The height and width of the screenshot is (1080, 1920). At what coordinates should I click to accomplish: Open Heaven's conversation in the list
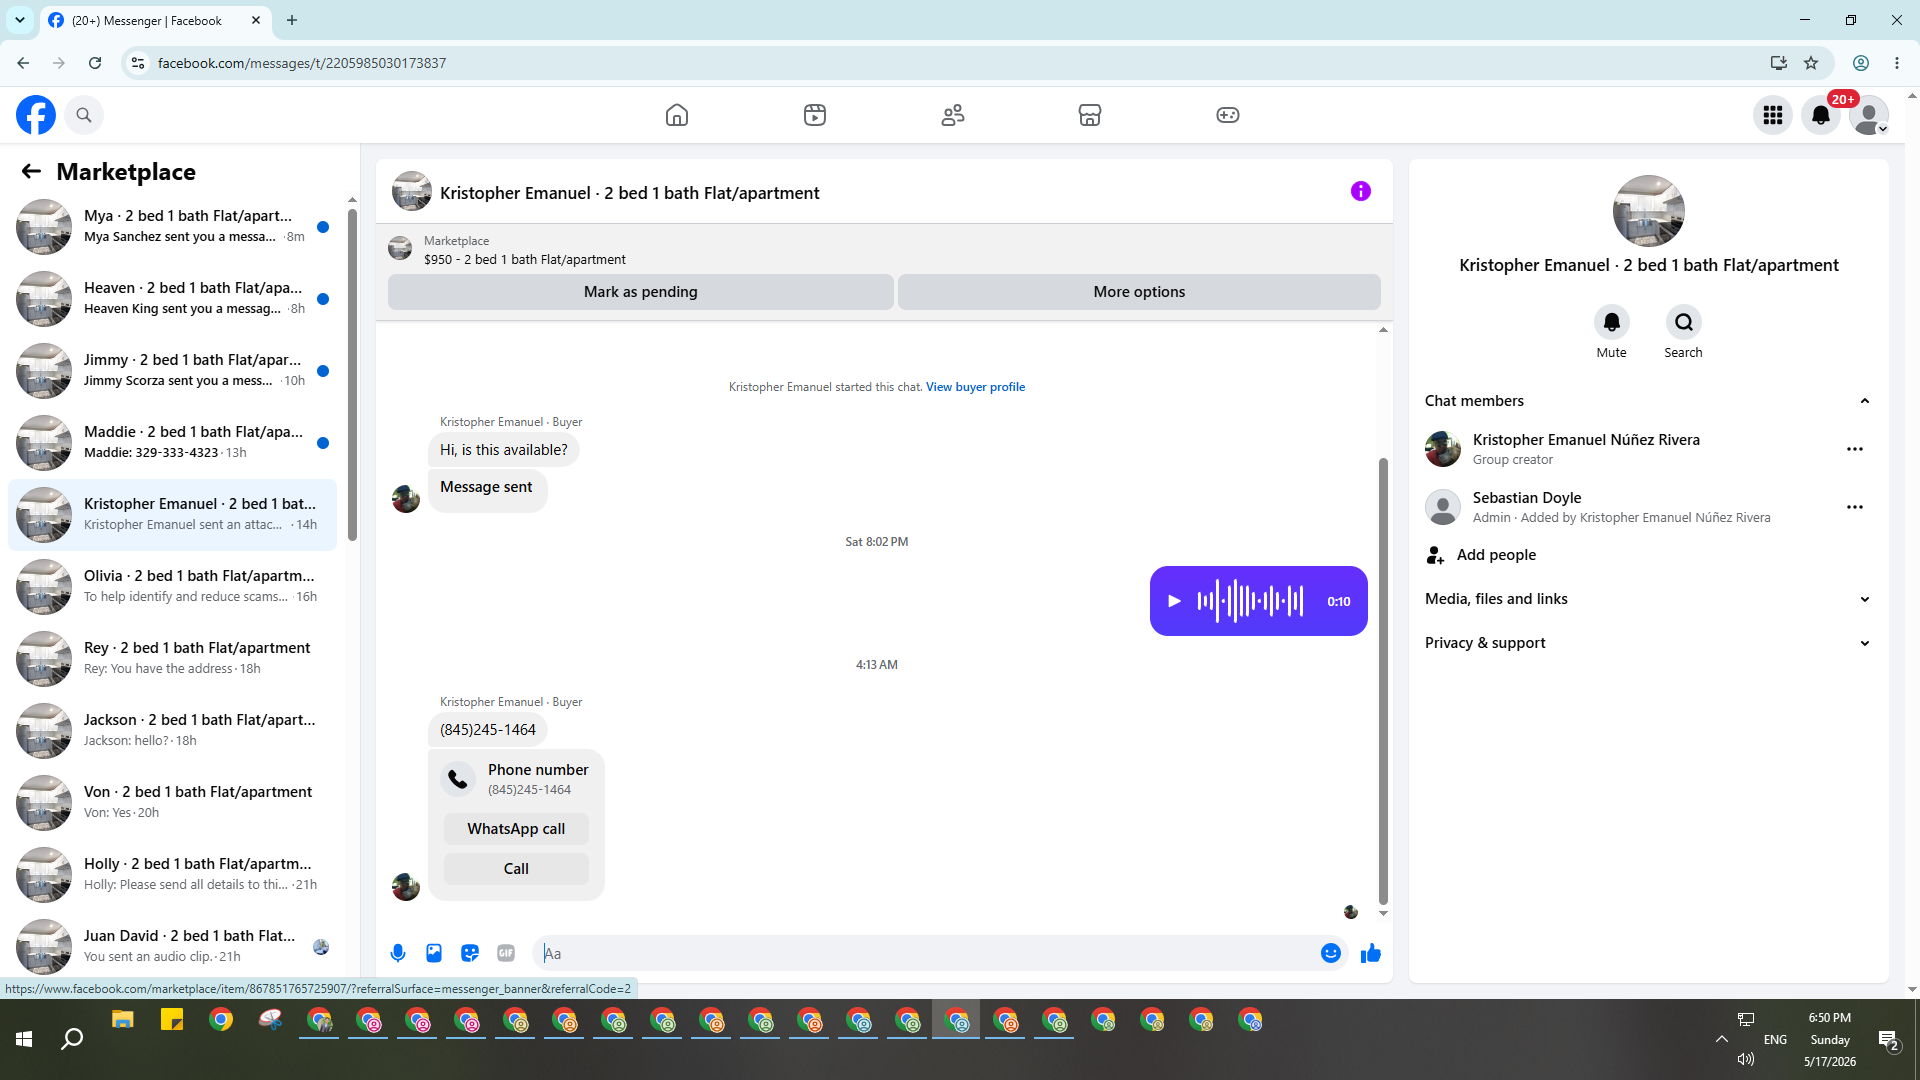(x=172, y=299)
